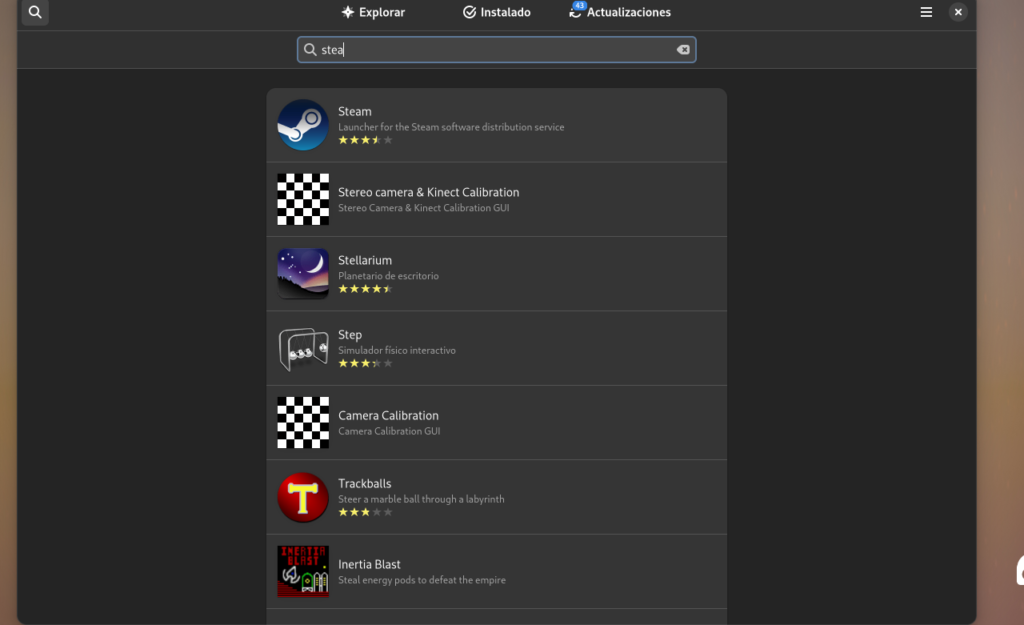1024x625 pixels.
Task: Click the Trackballs star rating
Action: click(x=365, y=512)
